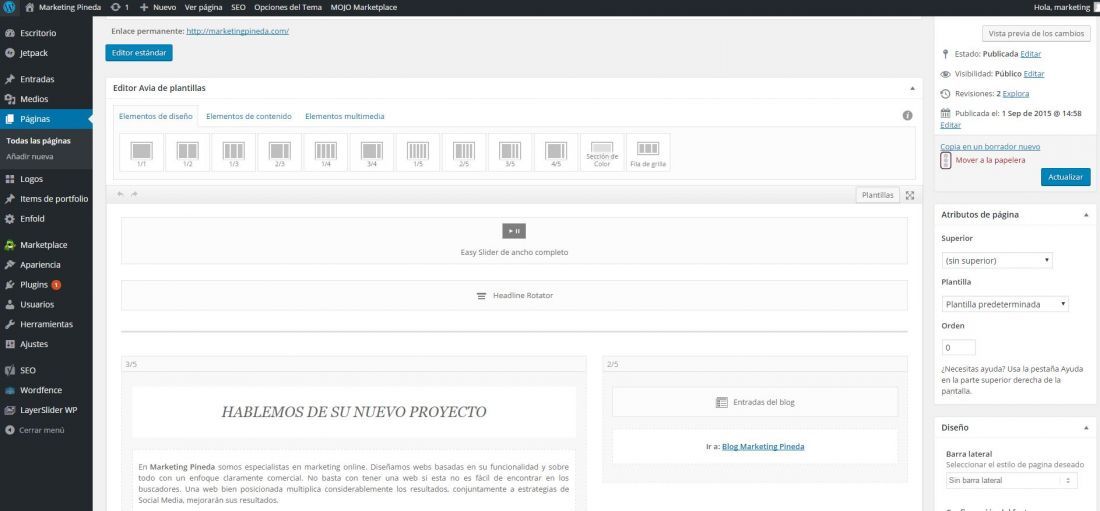
Task: Toggle fullscreen Avia editor icon
Action: coord(910,195)
